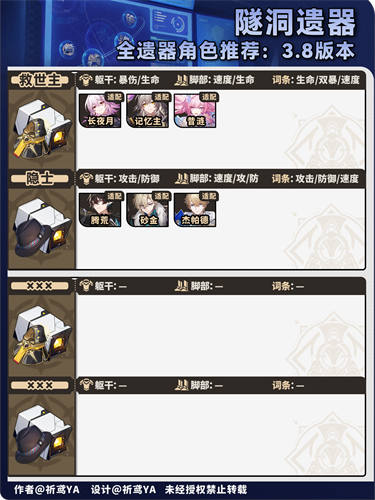Click the 隐士 hat relic set icon
Screen dimensions: 375x500
pos(42,228)
